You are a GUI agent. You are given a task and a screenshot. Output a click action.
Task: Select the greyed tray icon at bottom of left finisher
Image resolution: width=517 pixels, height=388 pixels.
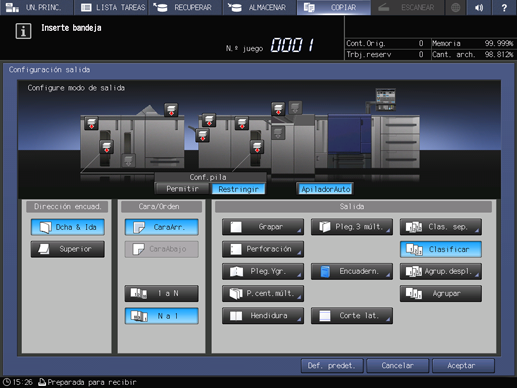click(x=128, y=160)
